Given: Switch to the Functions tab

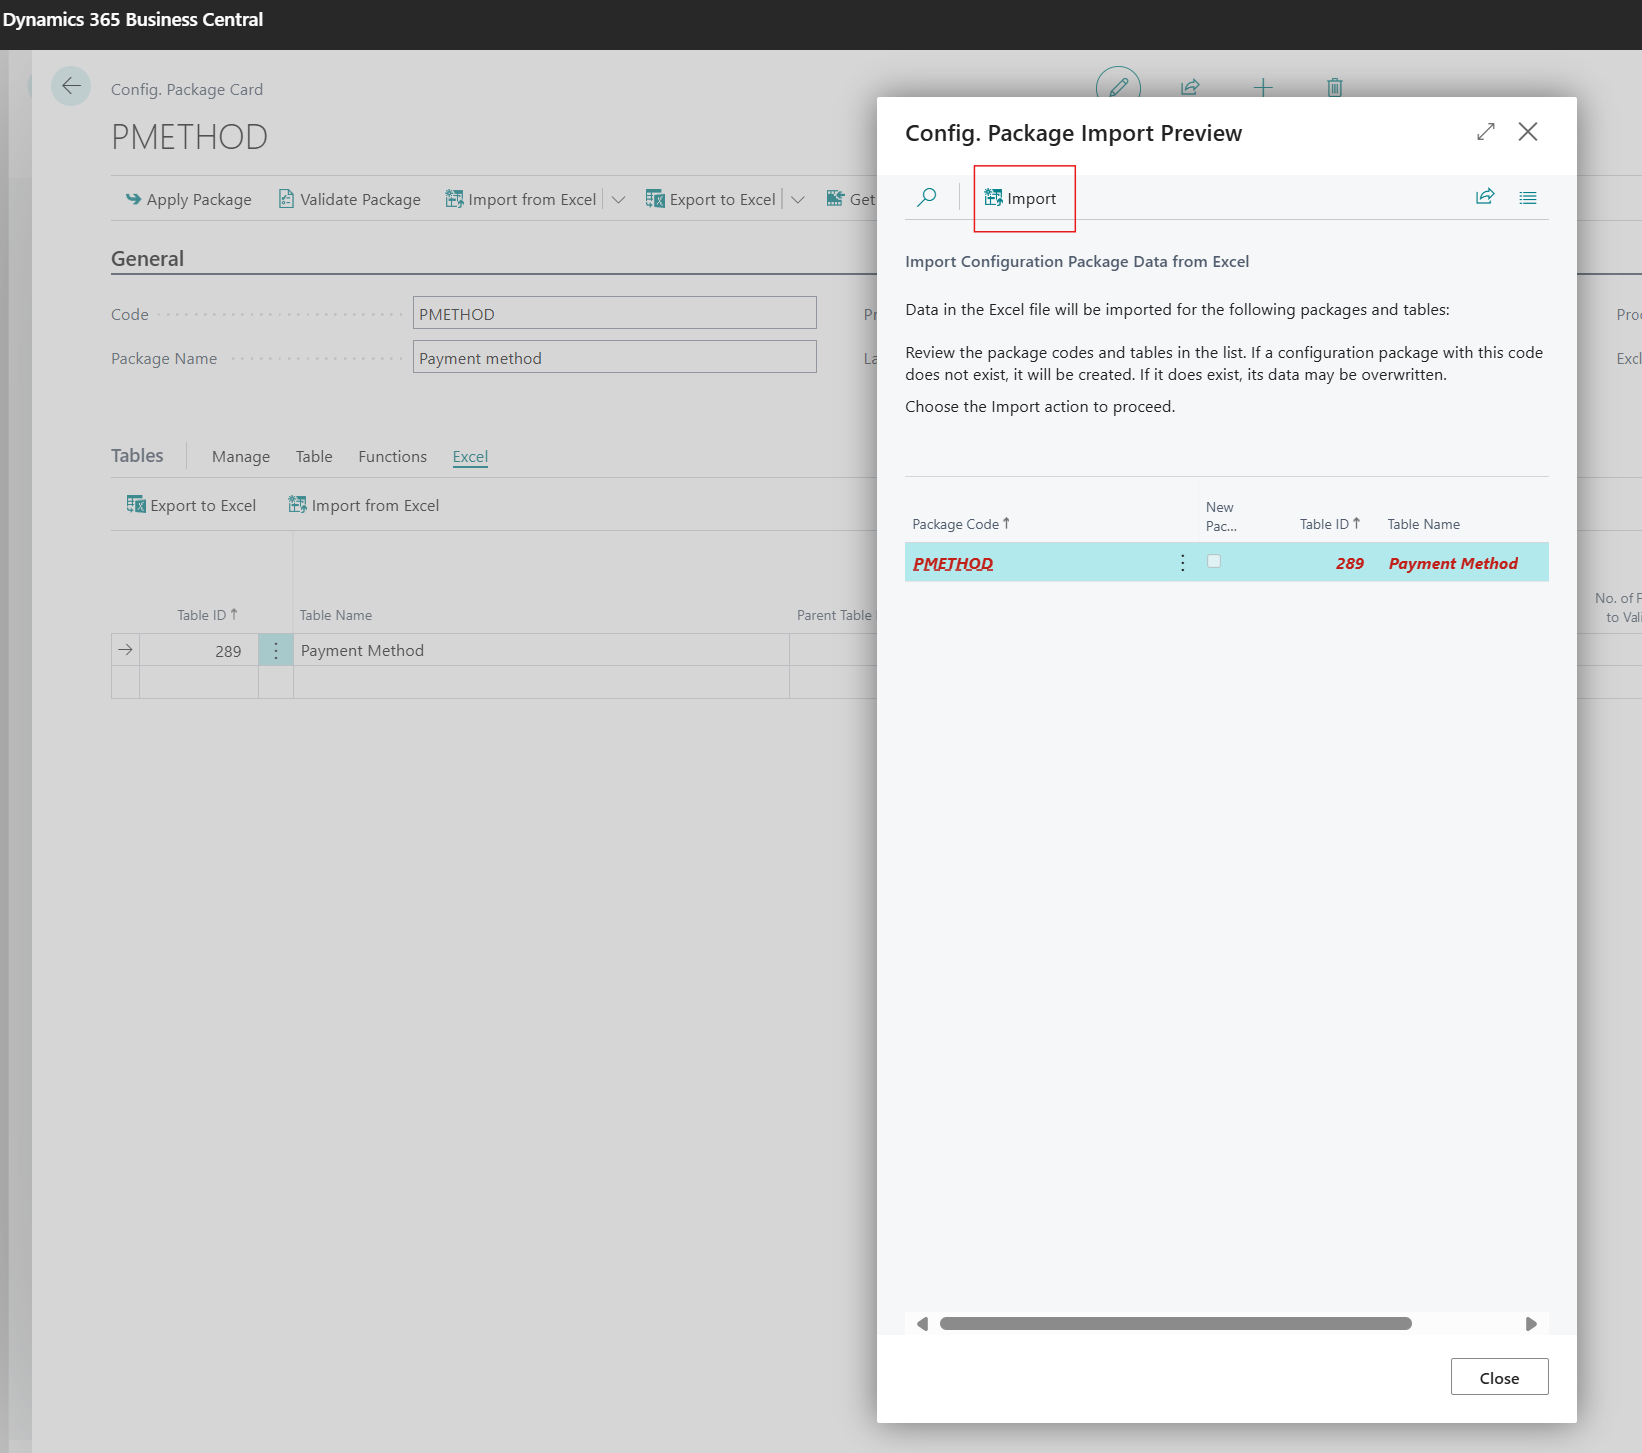Looking at the screenshot, I should (392, 457).
